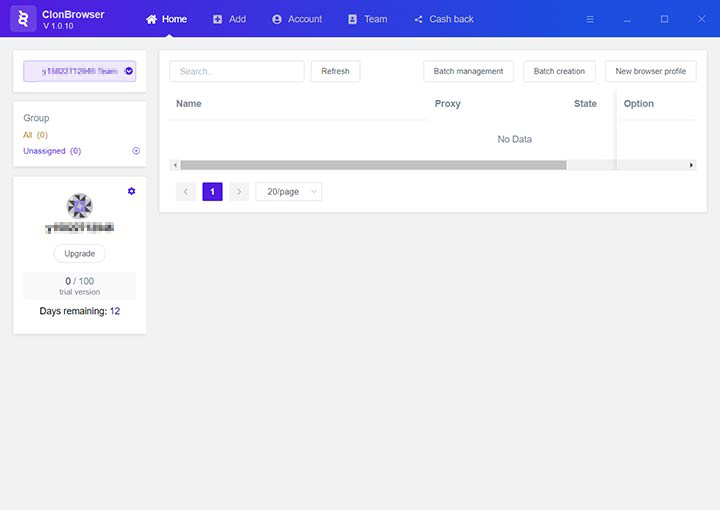This screenshot has height=510, width=720.
Task: Open the hamburger menu icon in title bar
Action: coord(590,19)
